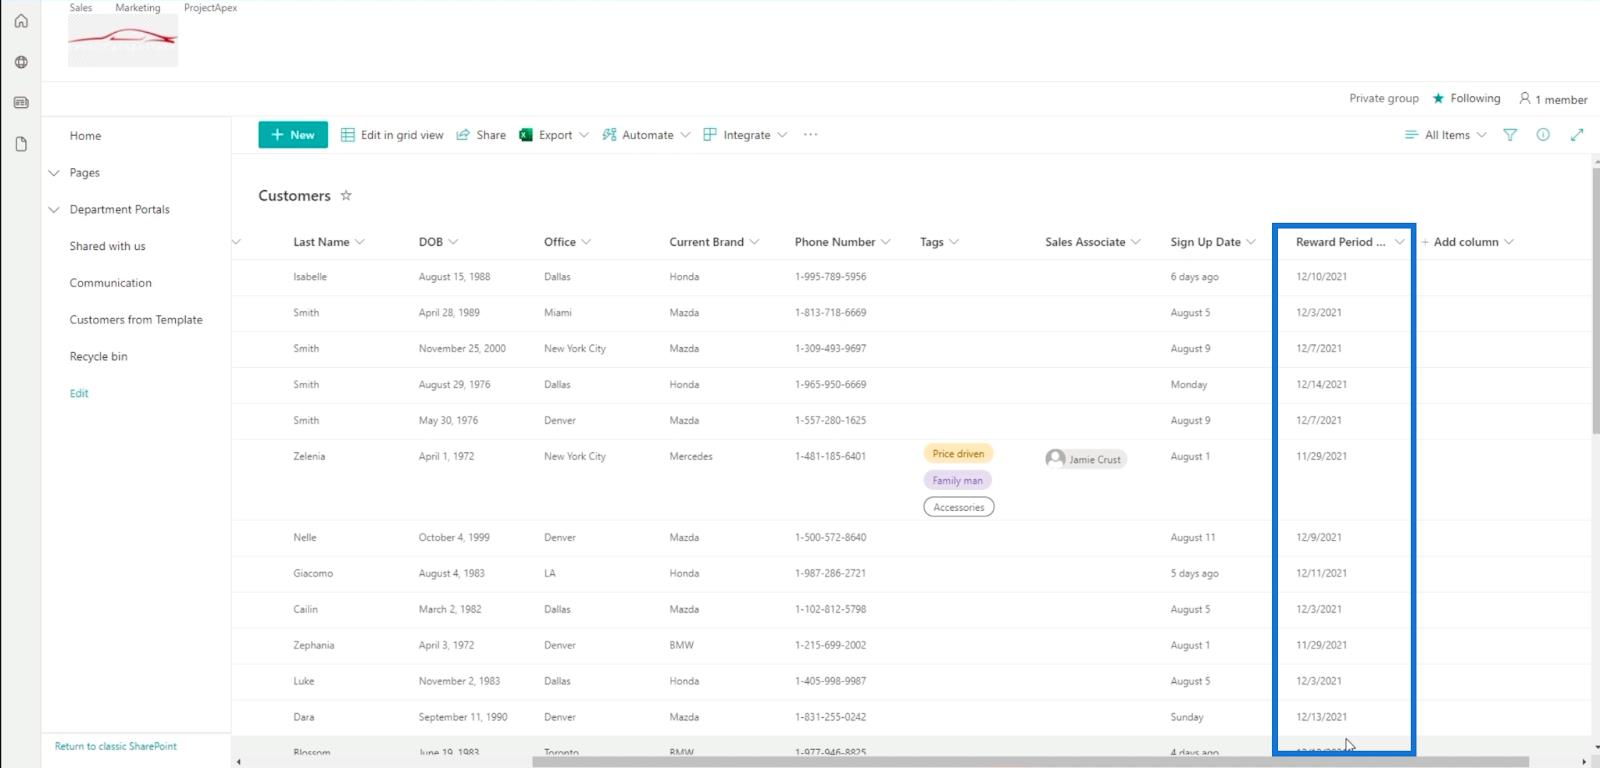Screen dimensions: 1600x768
Task: Open the news icon in the app bar
Action: [21, 103]
